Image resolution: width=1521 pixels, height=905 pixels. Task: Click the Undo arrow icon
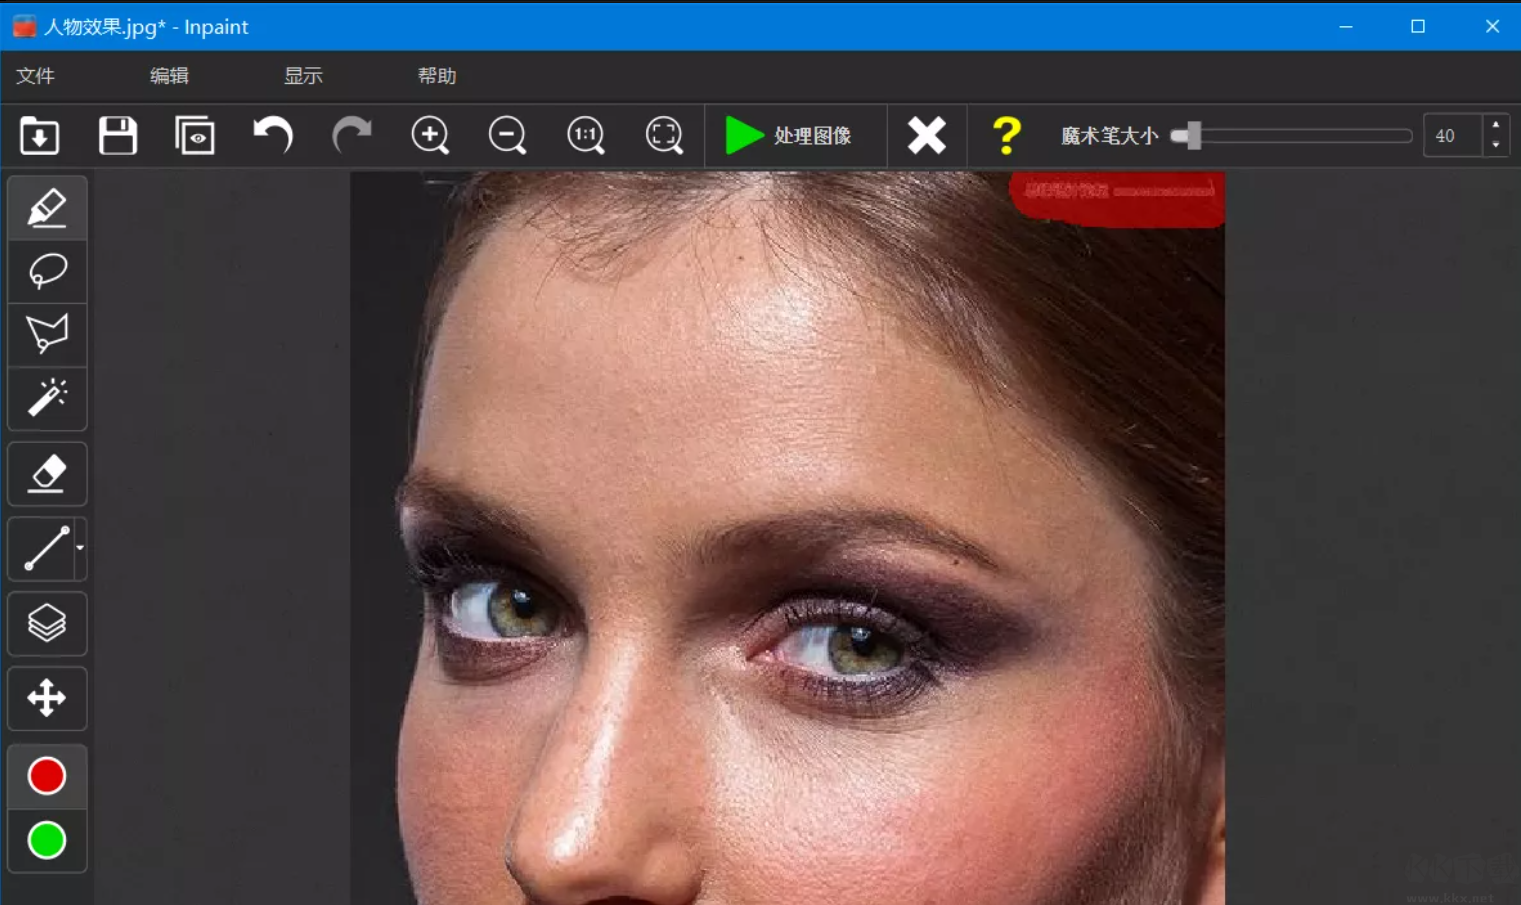271,136
